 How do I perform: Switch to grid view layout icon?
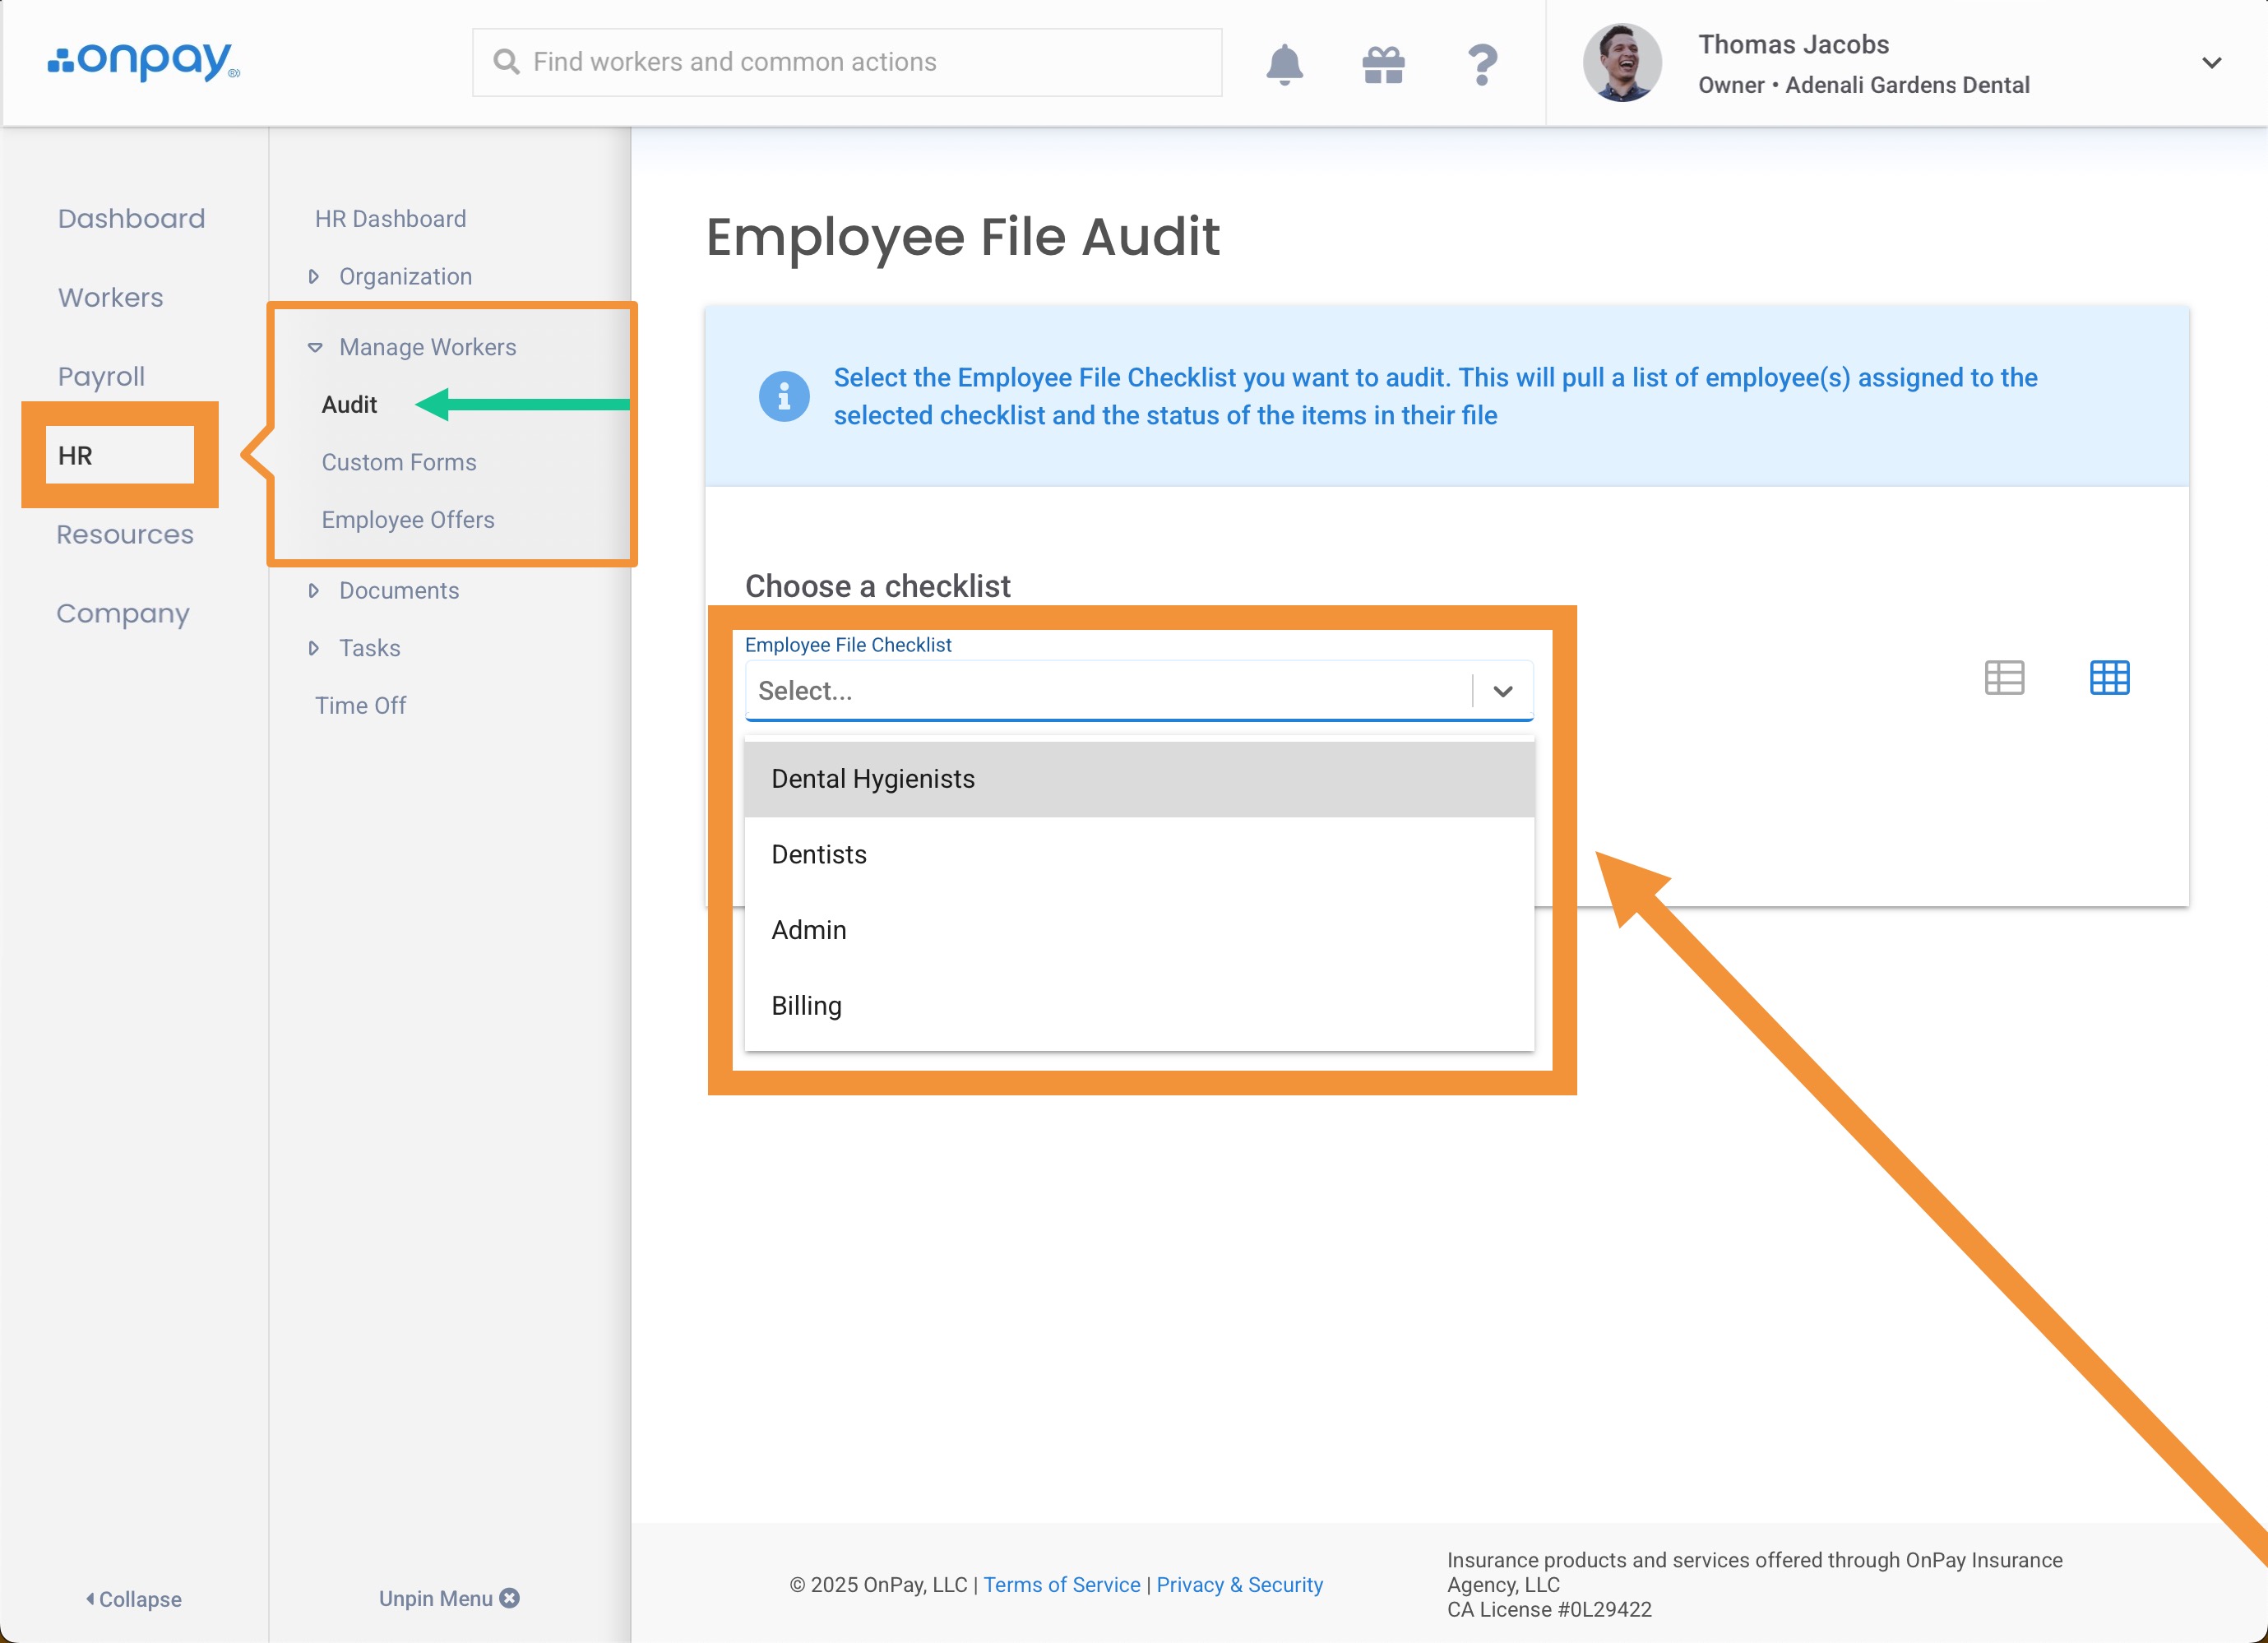2109,677
